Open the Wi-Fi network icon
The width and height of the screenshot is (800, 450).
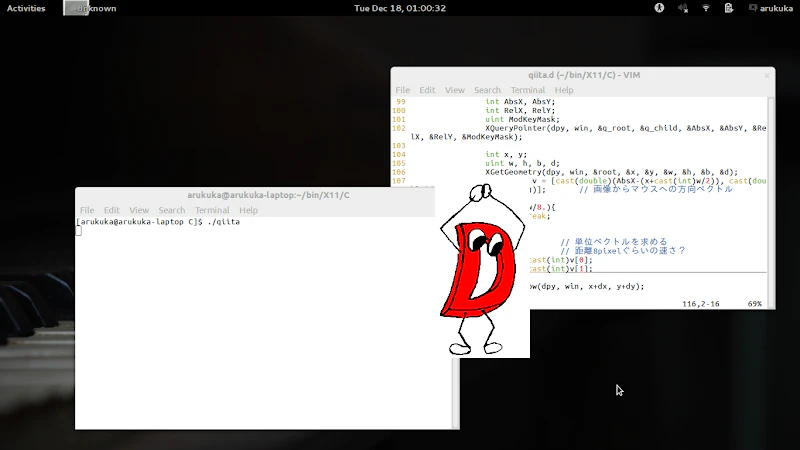(706, 8)
